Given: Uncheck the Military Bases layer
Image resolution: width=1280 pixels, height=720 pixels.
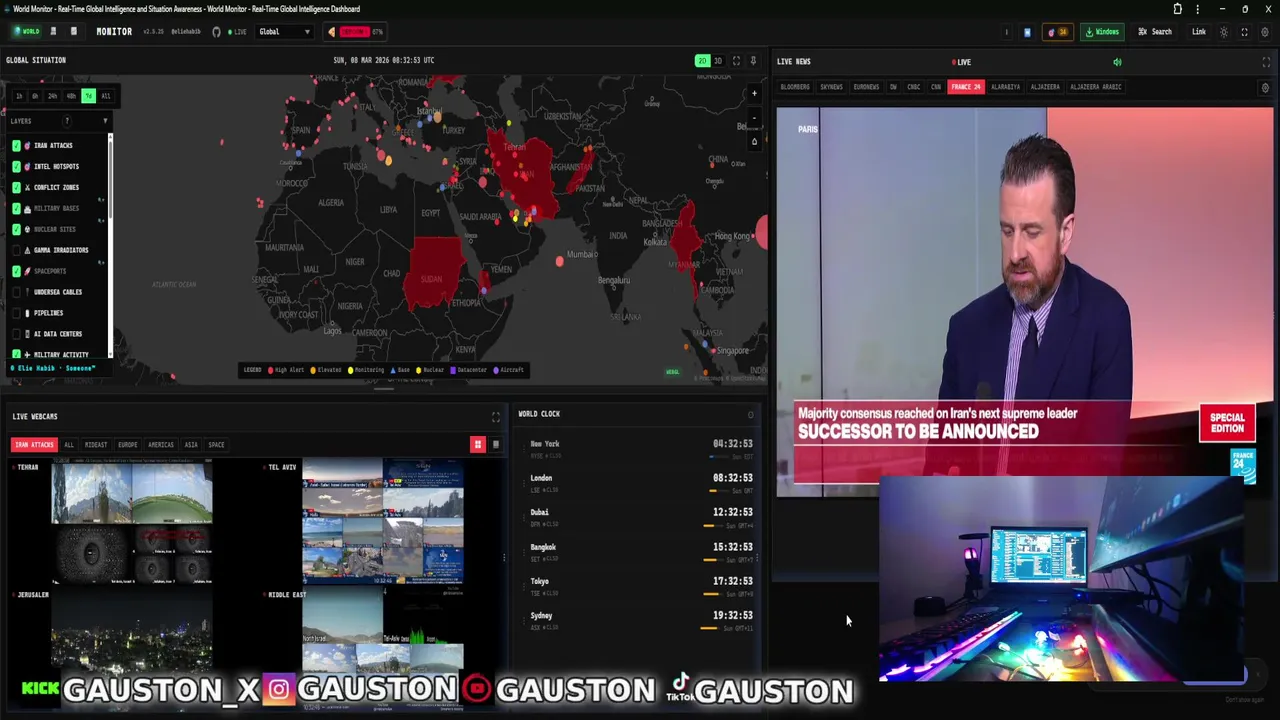Looking at the screenshot, I should 16,208.
